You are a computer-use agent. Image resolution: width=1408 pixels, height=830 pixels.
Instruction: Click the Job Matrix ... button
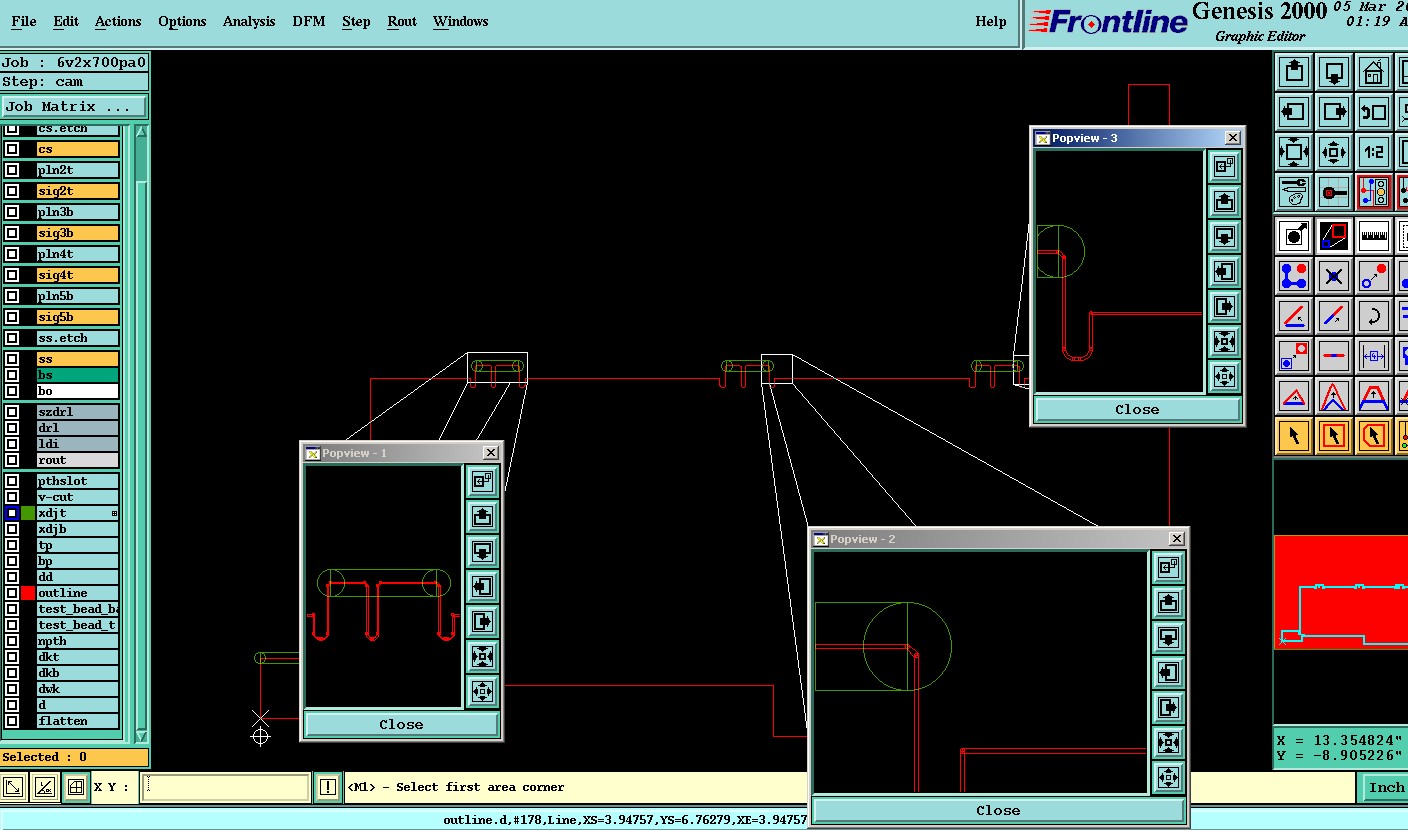click(x=73, y=106)
